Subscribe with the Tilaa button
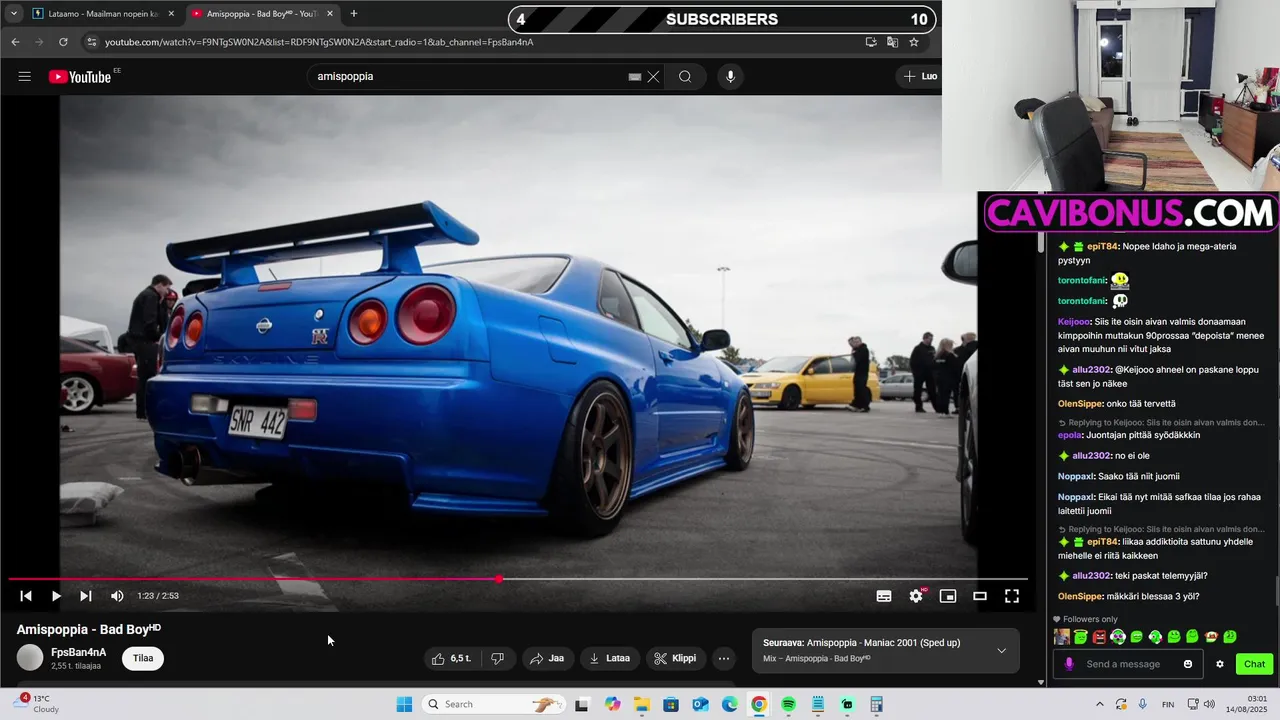The image size is (1280, 720). [x=143, y=658]
